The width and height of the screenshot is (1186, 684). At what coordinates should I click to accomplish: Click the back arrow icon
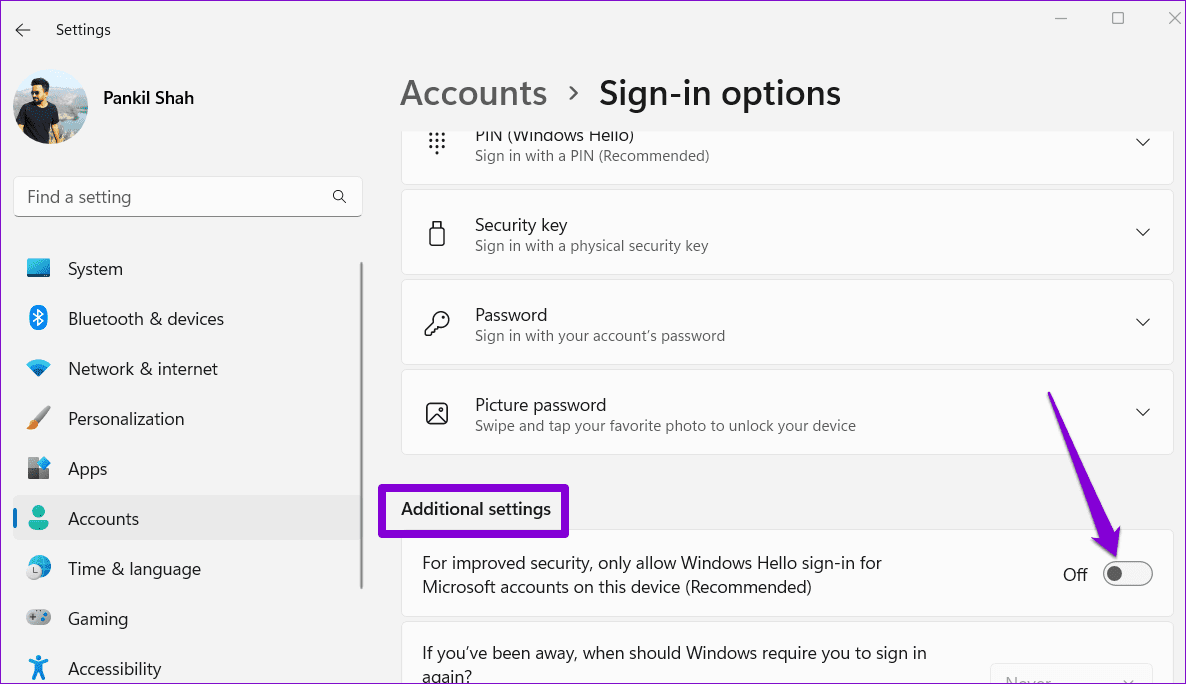(x=23, y=30)
